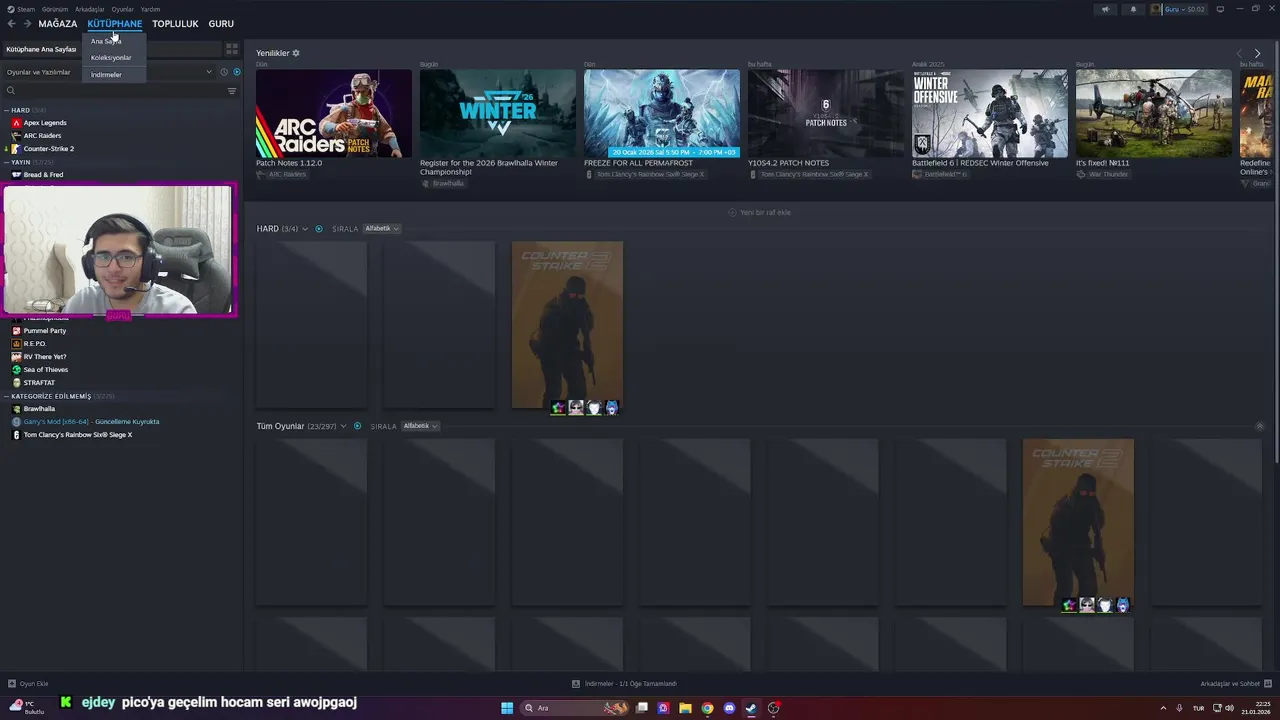Go to the MAĞAZA tab
Image resolution: width=1280 pixels, height=720 pixels.
(x=58, y=23)
